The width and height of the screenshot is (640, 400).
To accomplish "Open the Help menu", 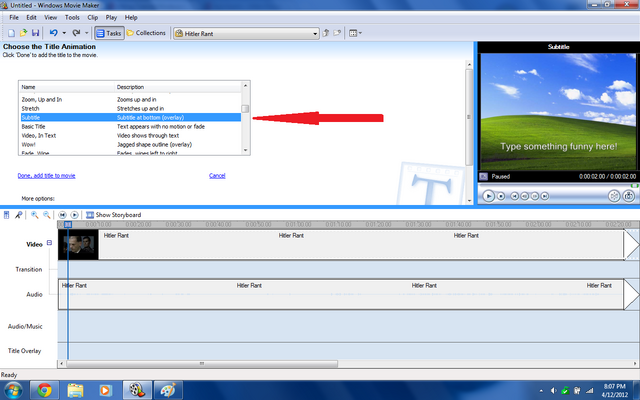I will (131, 18).
